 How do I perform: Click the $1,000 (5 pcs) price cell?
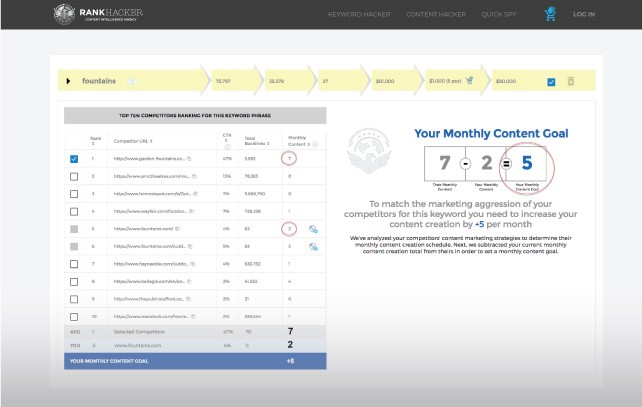tap(445, 81)
